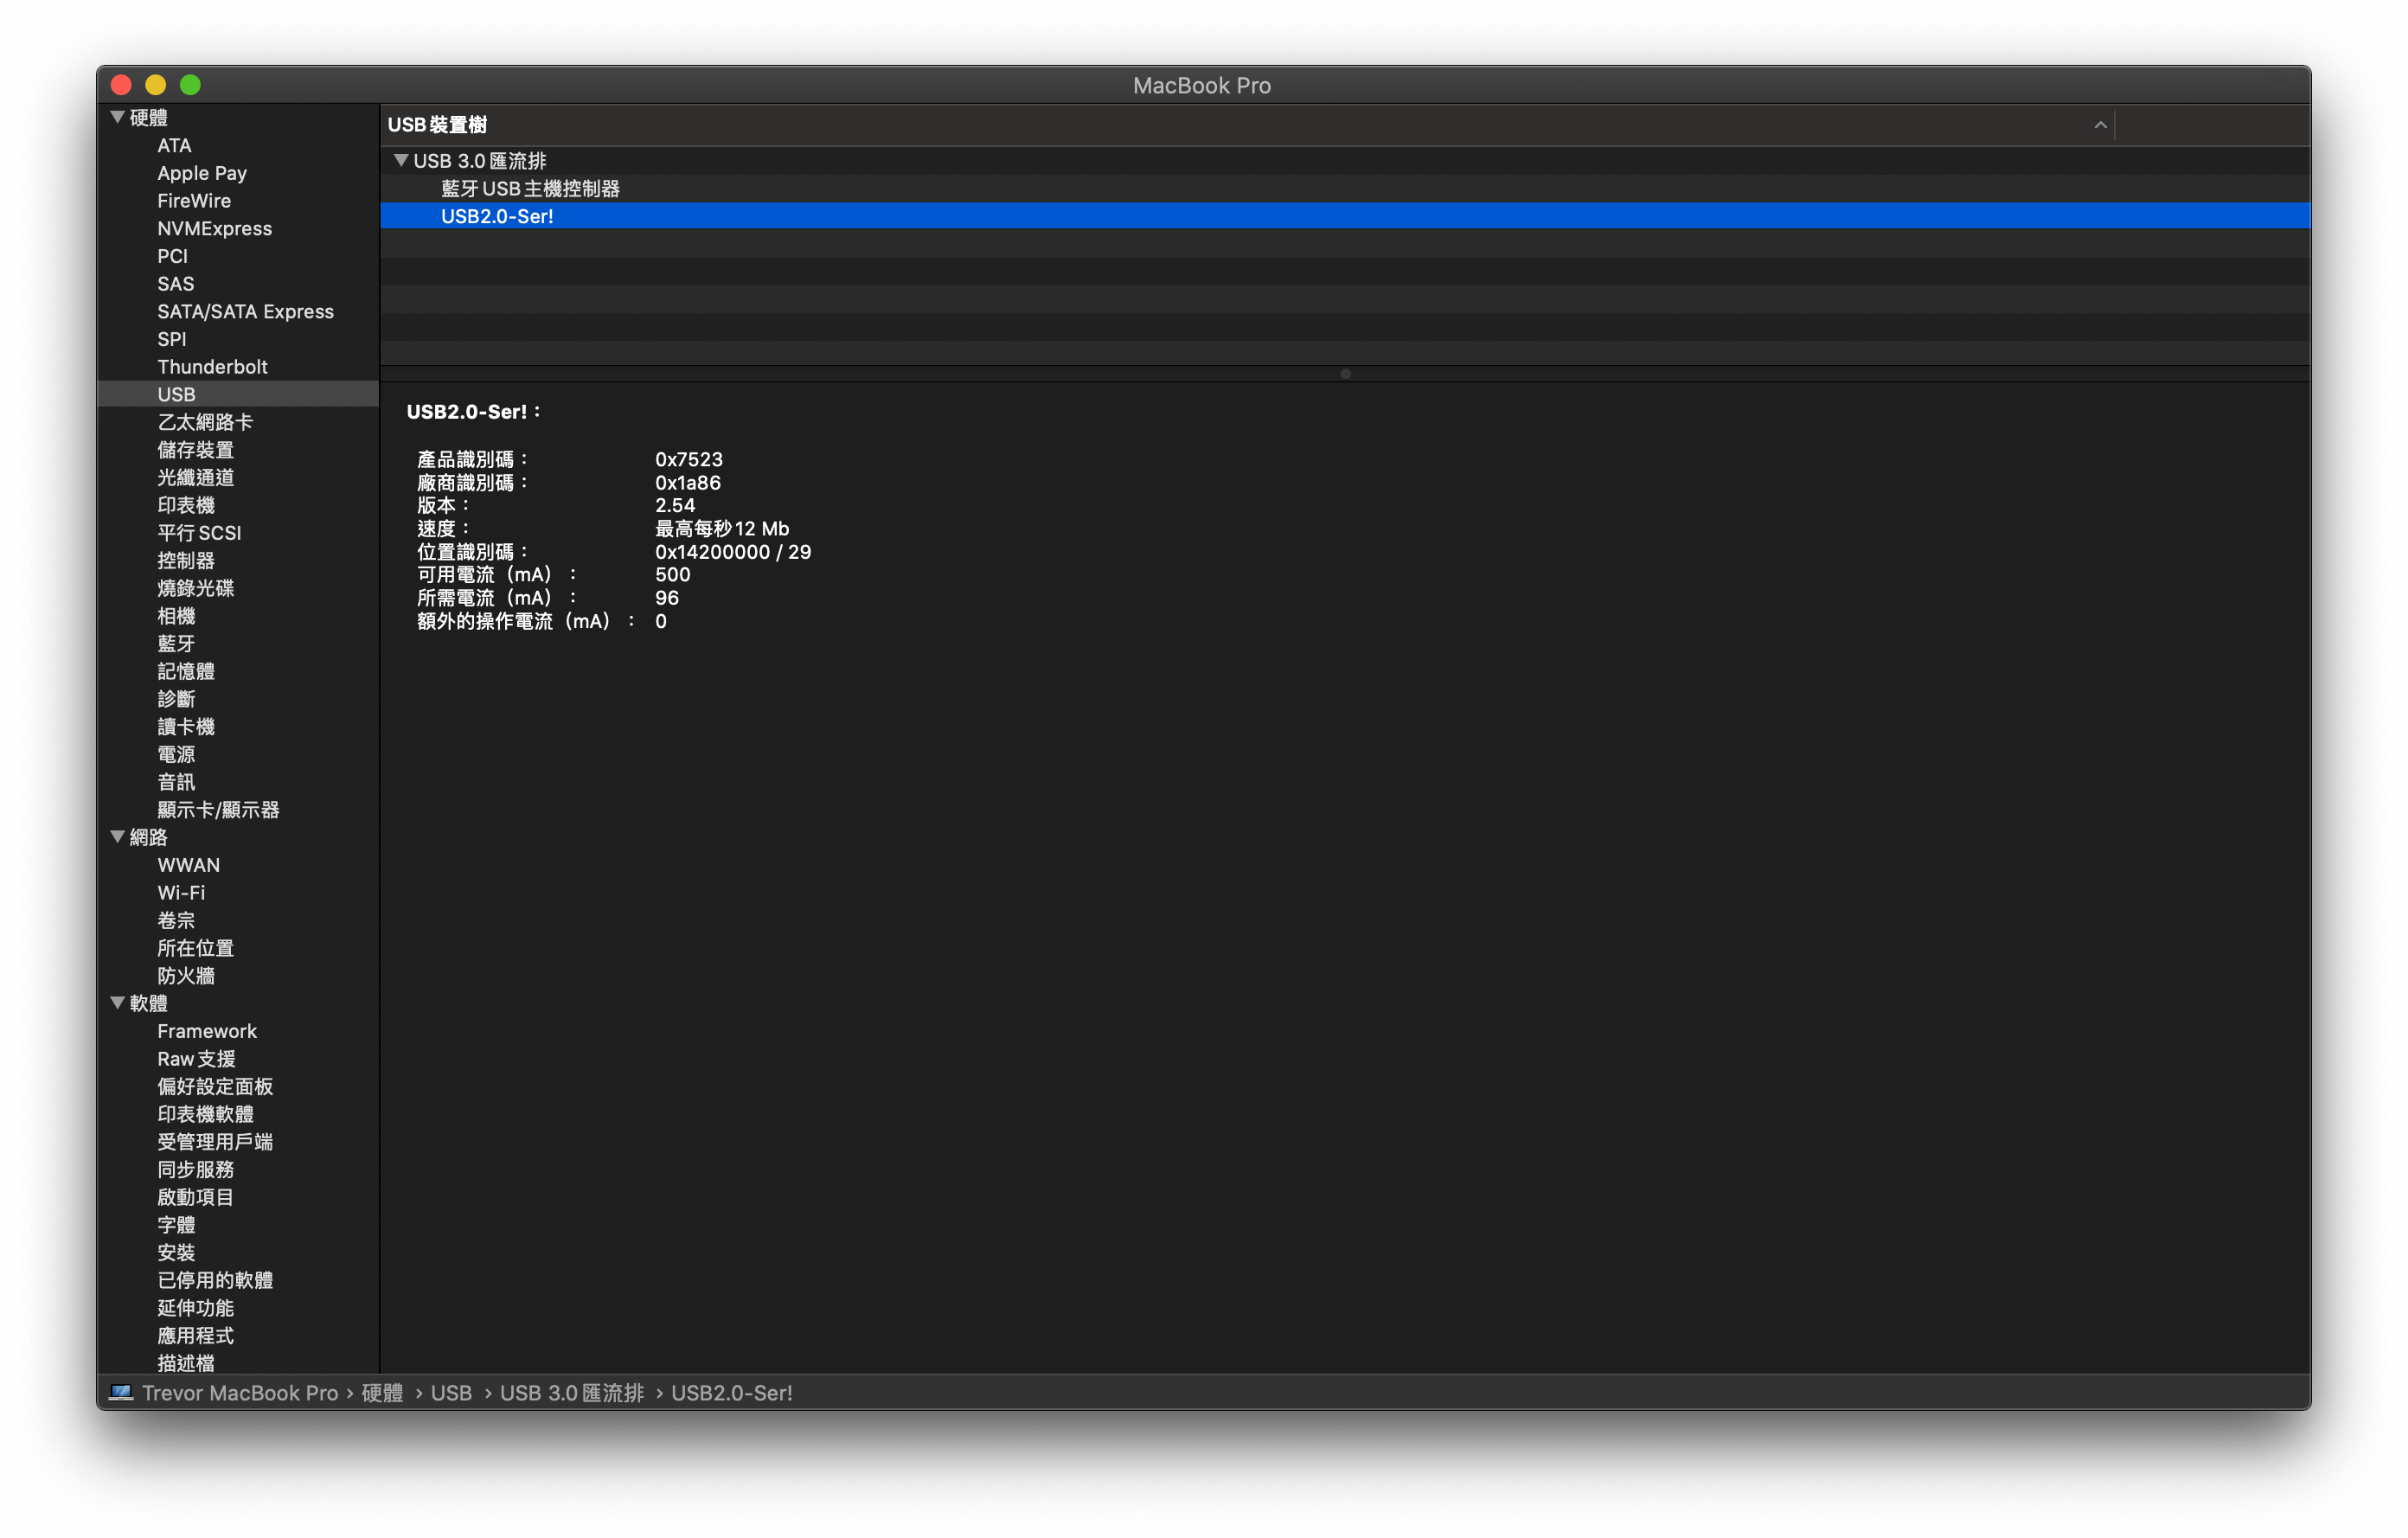The width and height of the screenshot is (2408, 1538).
Task: Select 防火牆 under network section
Action: point(186,976)
